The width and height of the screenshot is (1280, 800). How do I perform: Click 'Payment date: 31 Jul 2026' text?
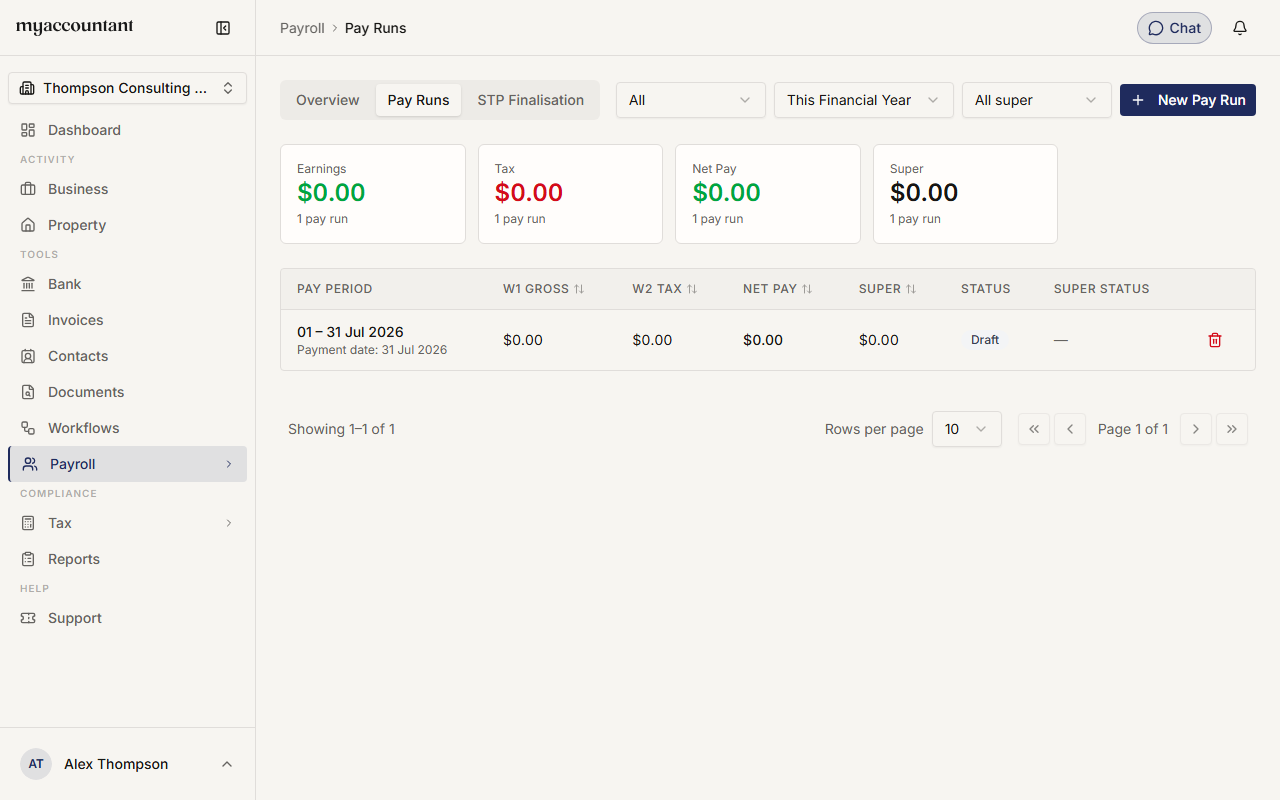372,350
